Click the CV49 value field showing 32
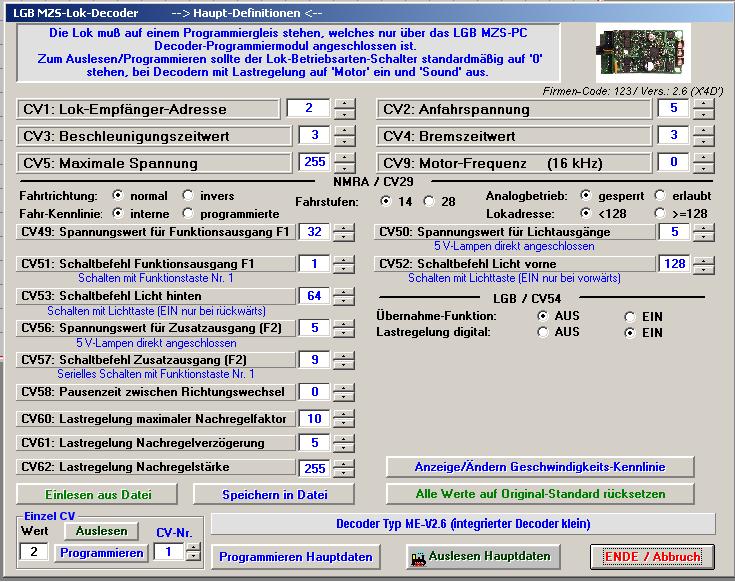The height and width of the screenshot is (582, 735). coord(314,232)
